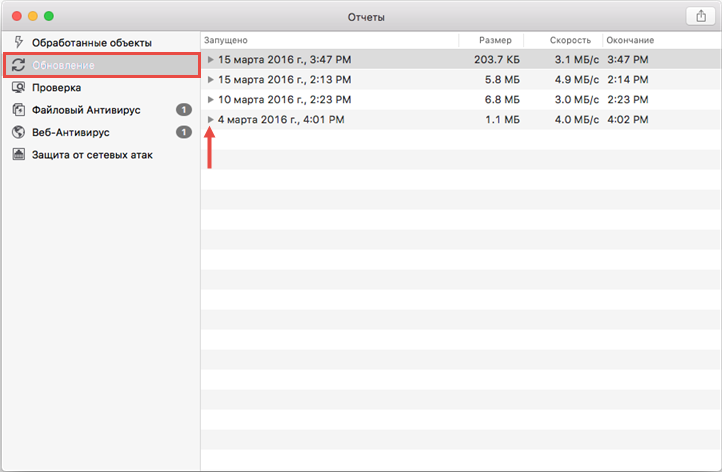
Task: Sort by the Скорость column header
Action: point(563,40)
